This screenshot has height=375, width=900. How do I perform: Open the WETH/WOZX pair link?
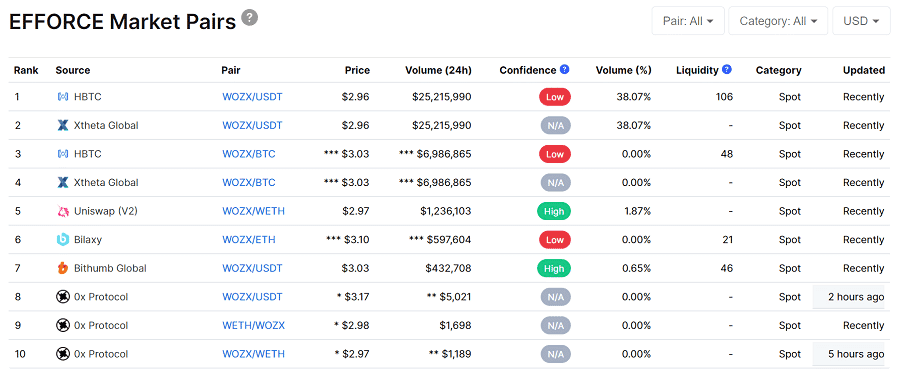coord(253,326)
